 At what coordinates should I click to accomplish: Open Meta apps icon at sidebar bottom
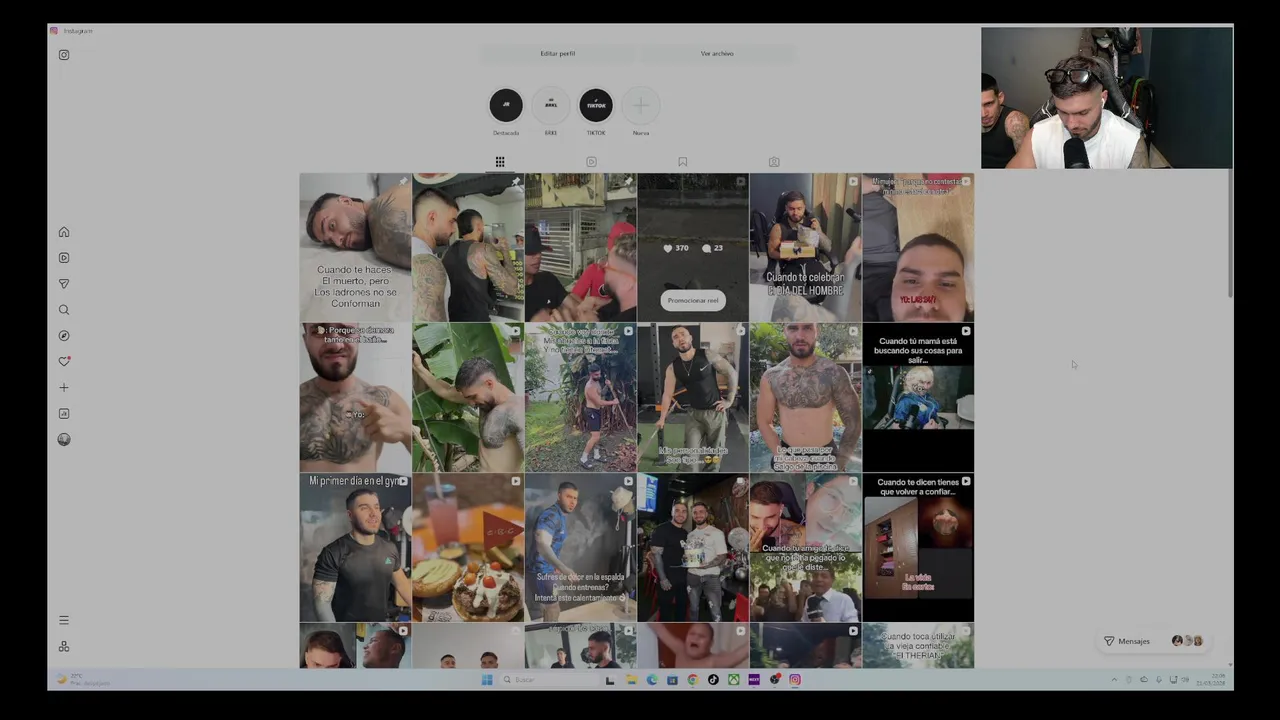point(64,646)
